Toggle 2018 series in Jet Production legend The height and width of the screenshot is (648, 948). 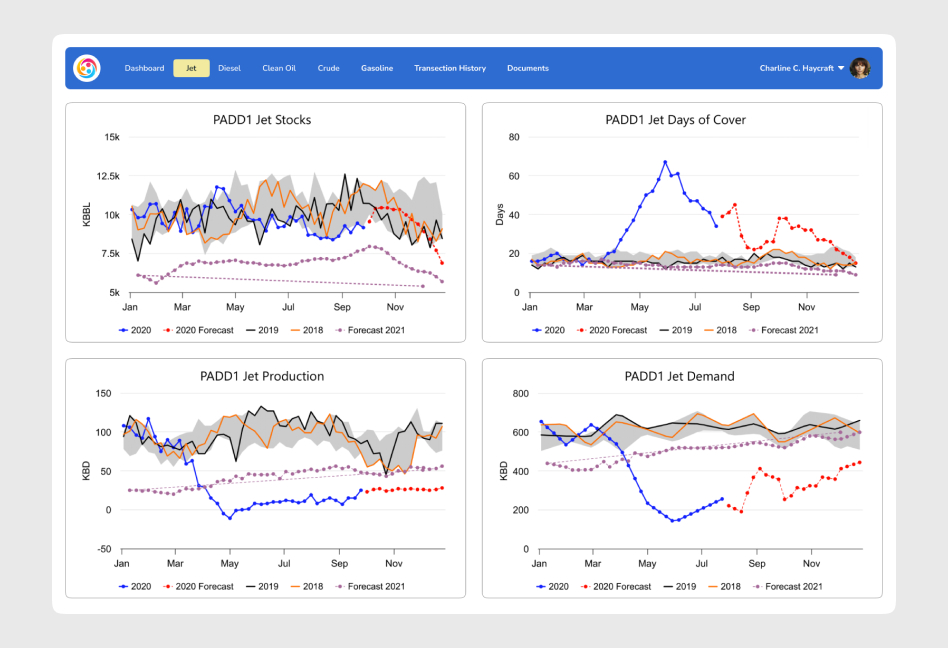[307, 586]
